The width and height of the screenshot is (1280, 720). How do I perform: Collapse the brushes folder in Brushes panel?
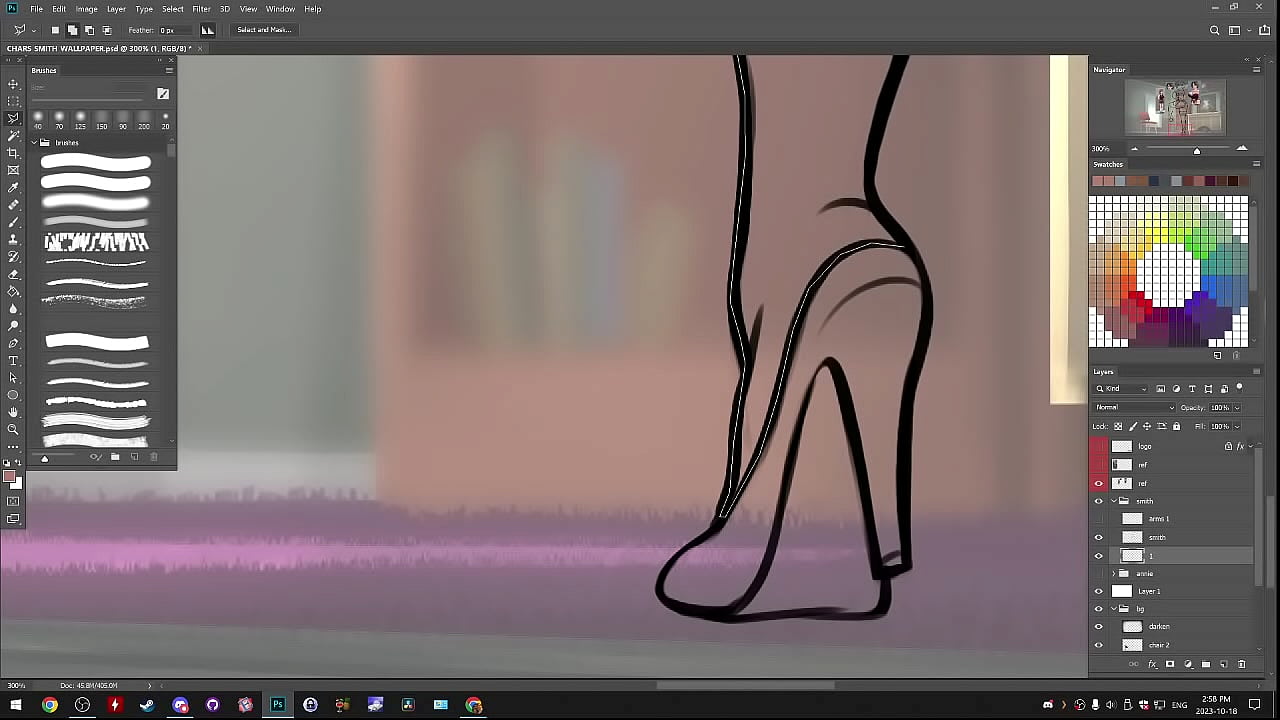[x=33, y=143]
